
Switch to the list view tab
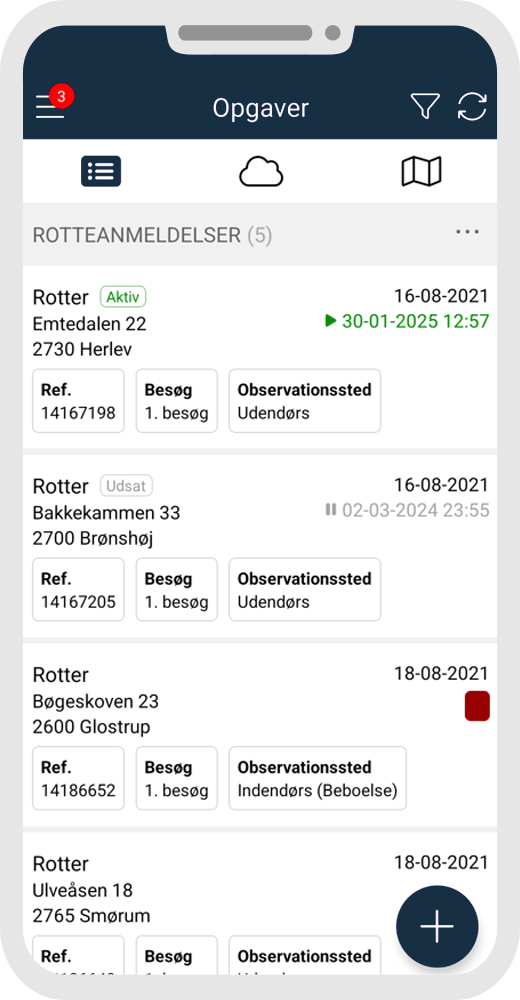point(101,172)
